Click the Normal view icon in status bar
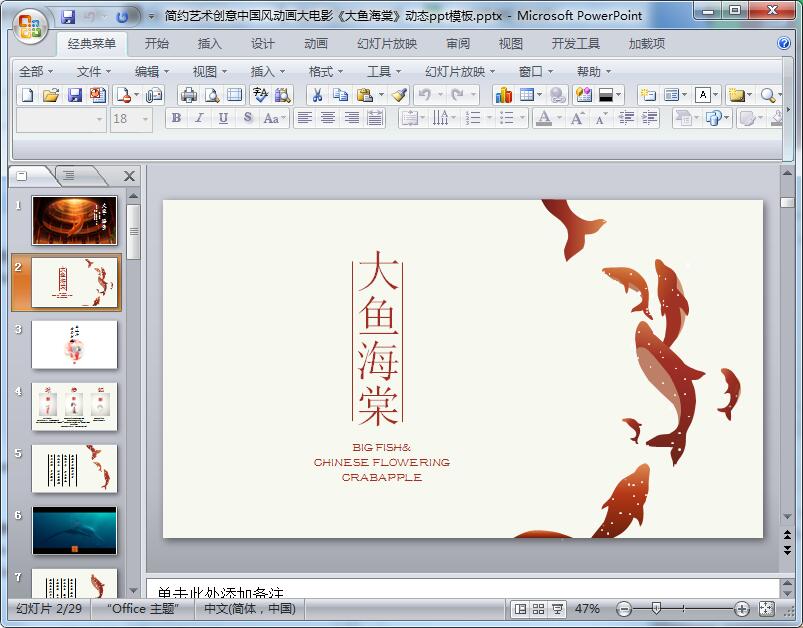The width and height of the screenshot is (803, 628). tap(520, 609)
